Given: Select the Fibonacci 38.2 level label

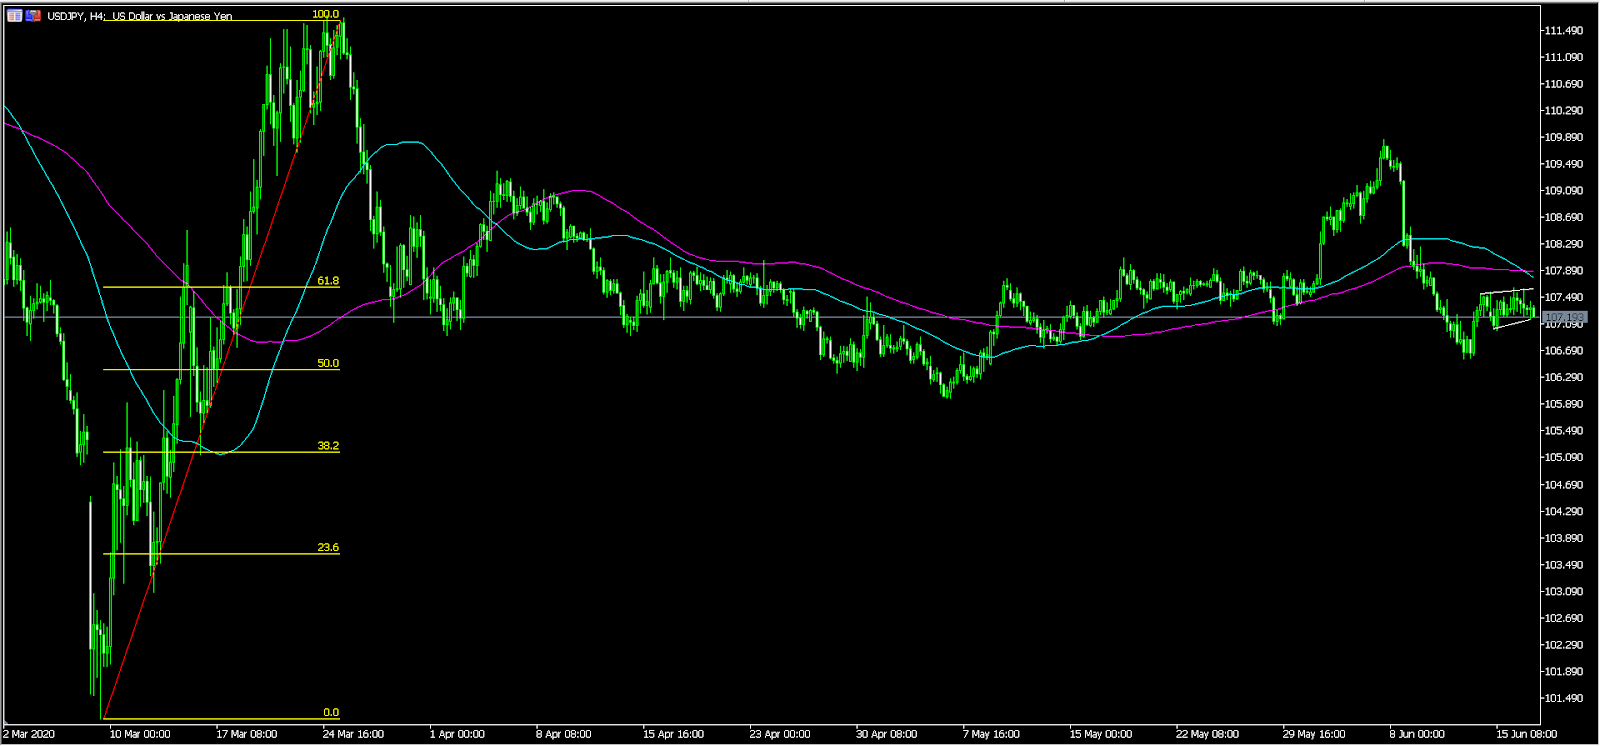Looking at the screenshot, I should [328, 446].
